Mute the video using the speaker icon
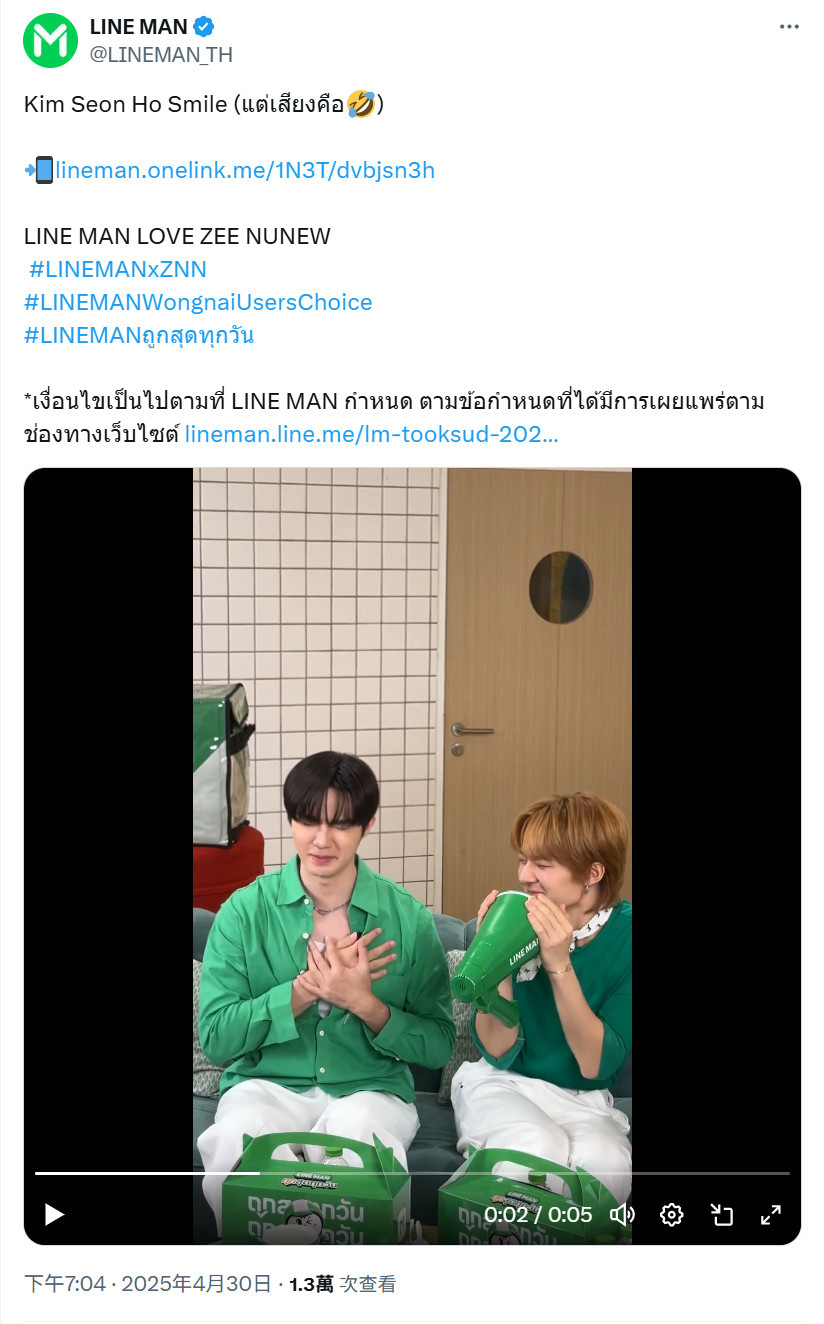Viewport: 824px width, 1324px height. click(623, 1215)
